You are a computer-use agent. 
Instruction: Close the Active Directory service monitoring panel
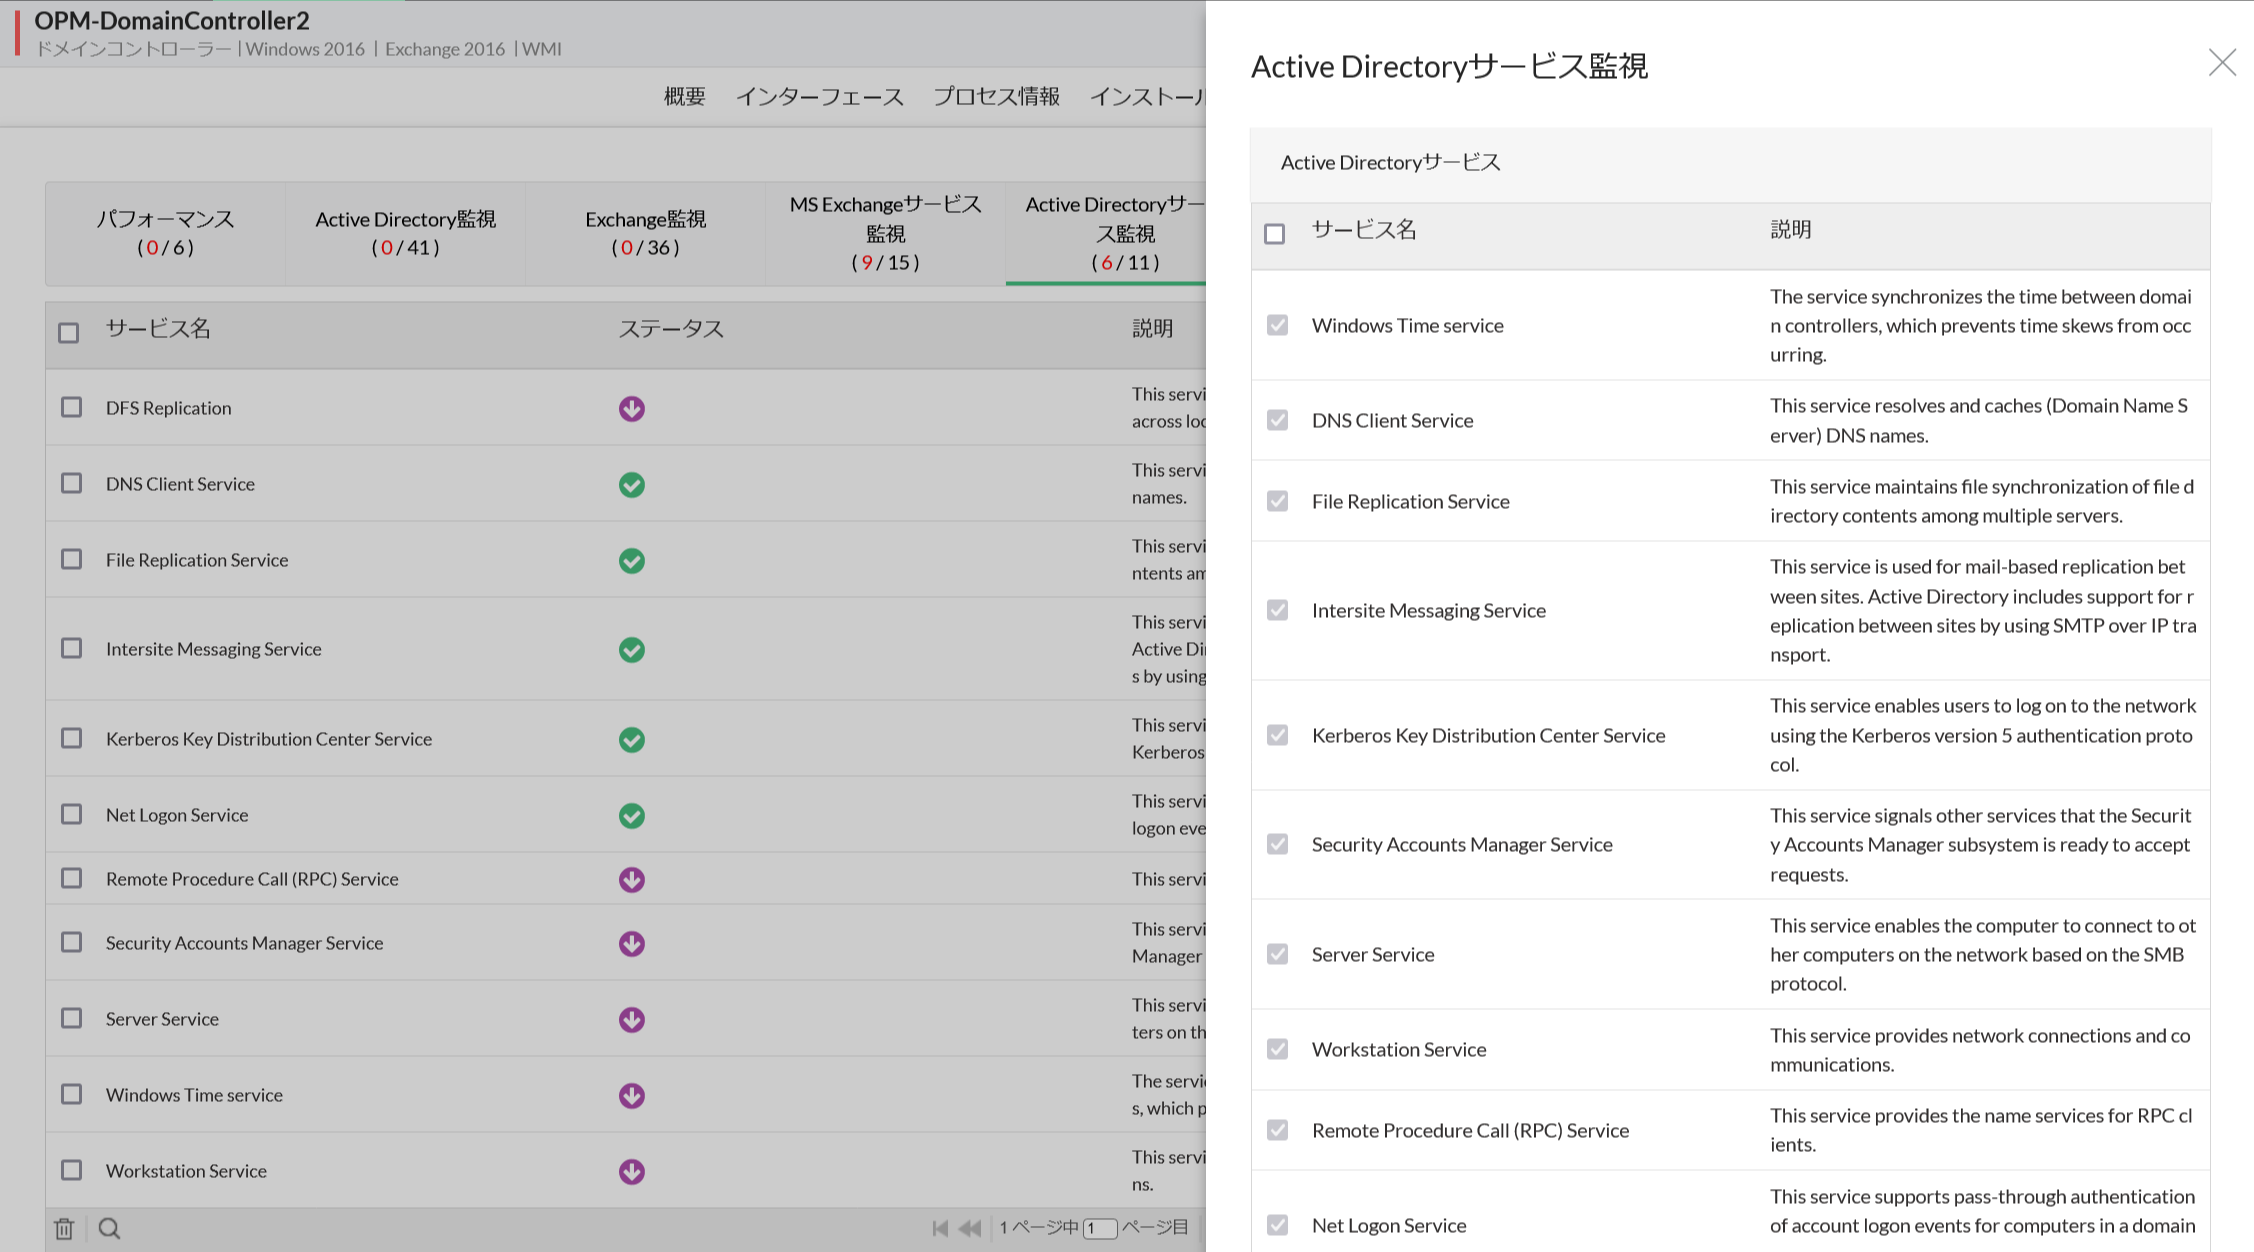pyautogui.click(x=2221, y=63)
